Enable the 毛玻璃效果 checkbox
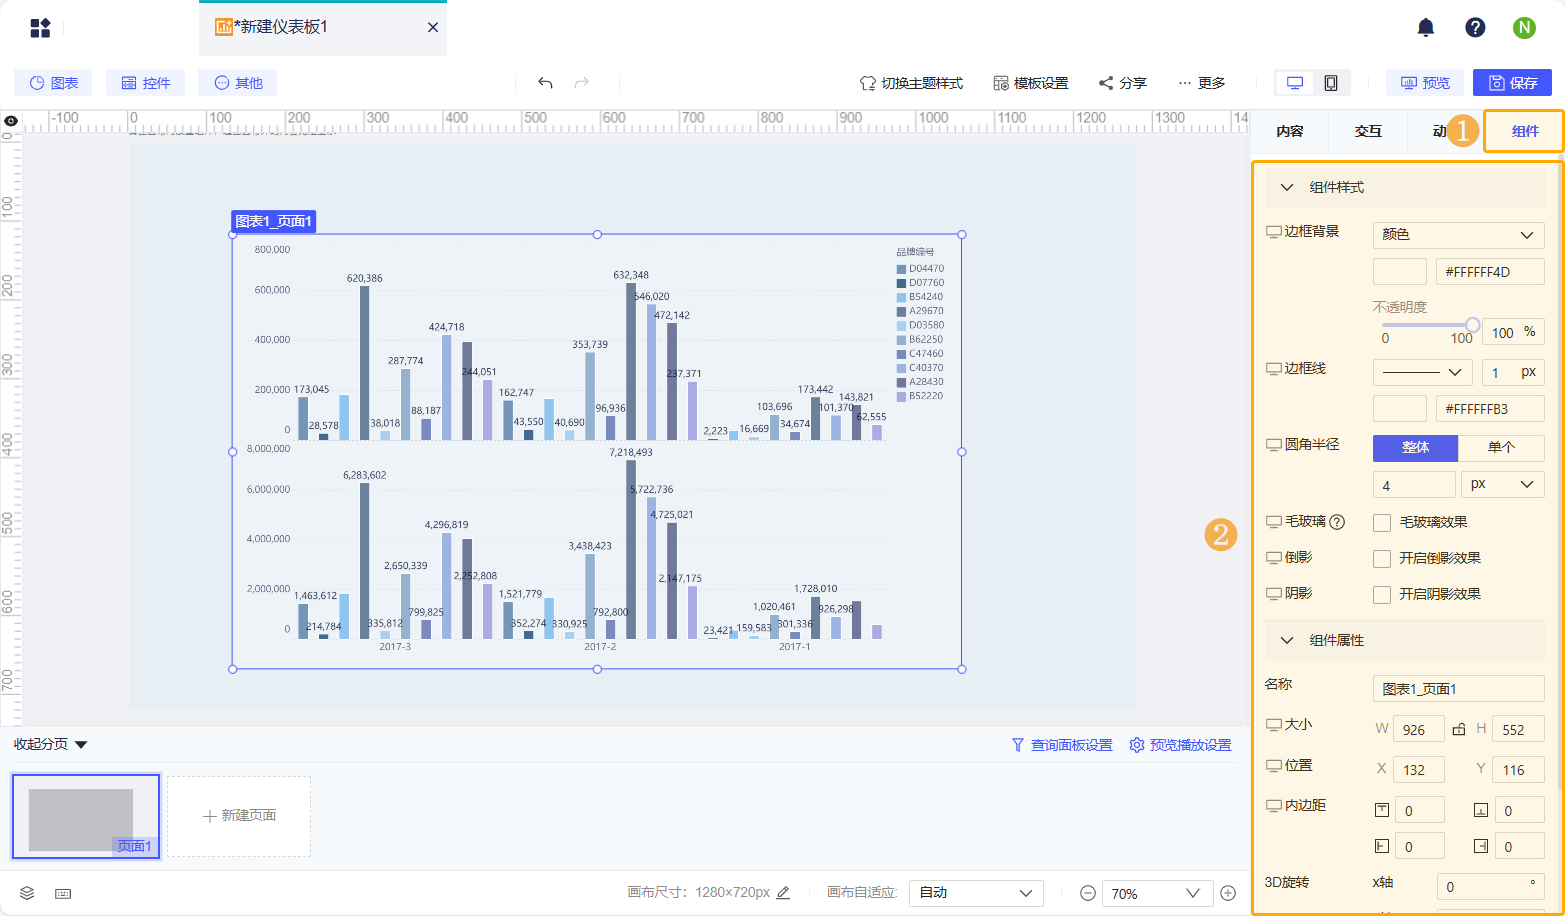Viewport: 1565px width, 916px height. [x=1382, y=522]
